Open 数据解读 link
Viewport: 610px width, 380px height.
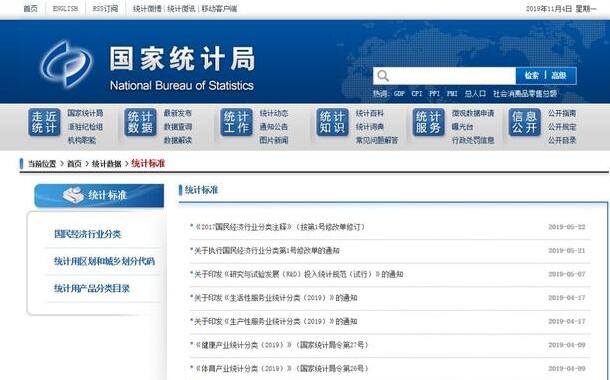178,140
